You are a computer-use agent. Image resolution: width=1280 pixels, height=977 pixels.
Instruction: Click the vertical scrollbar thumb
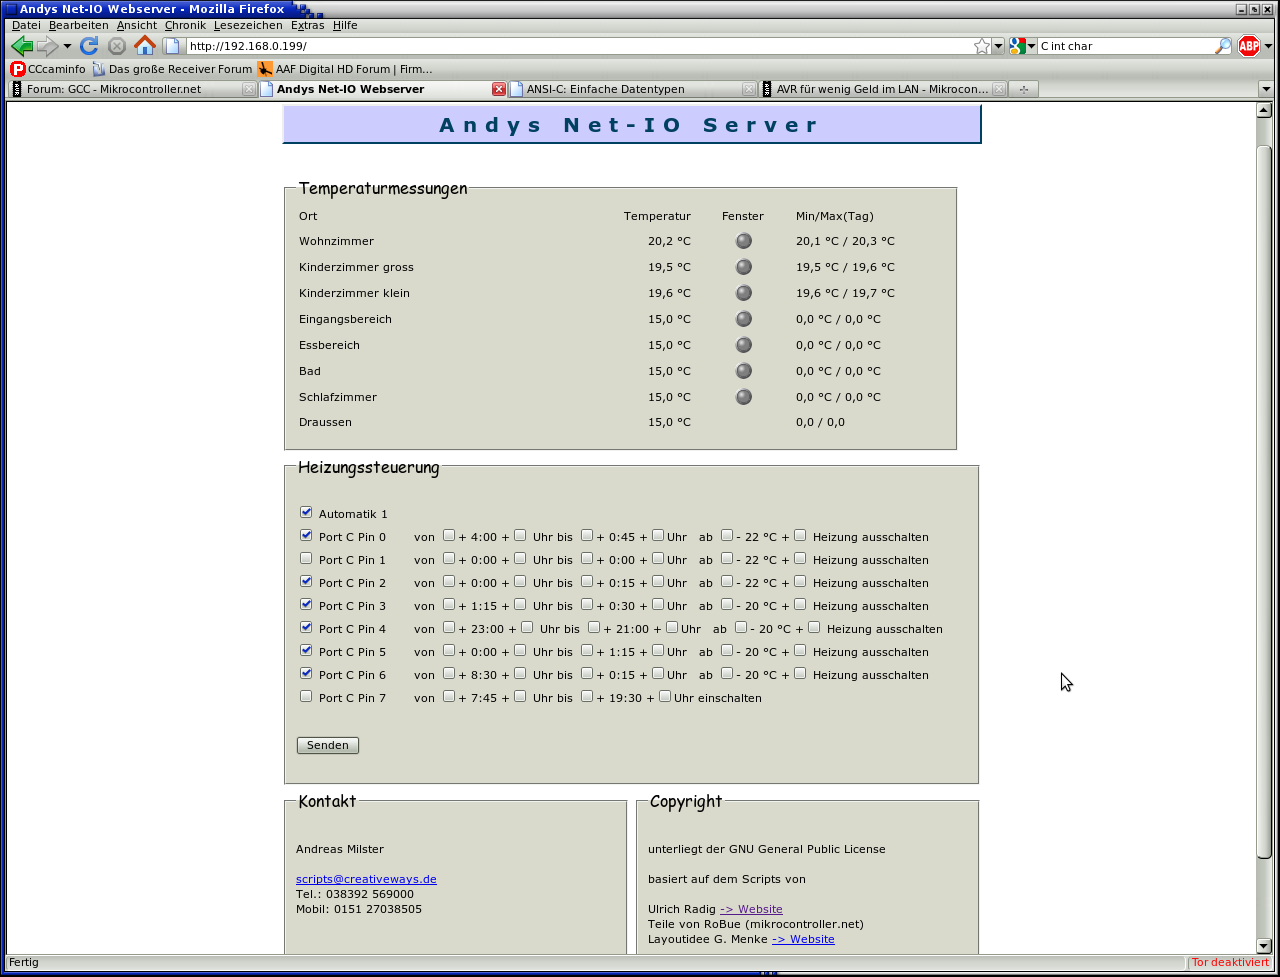coord(1264,500)
